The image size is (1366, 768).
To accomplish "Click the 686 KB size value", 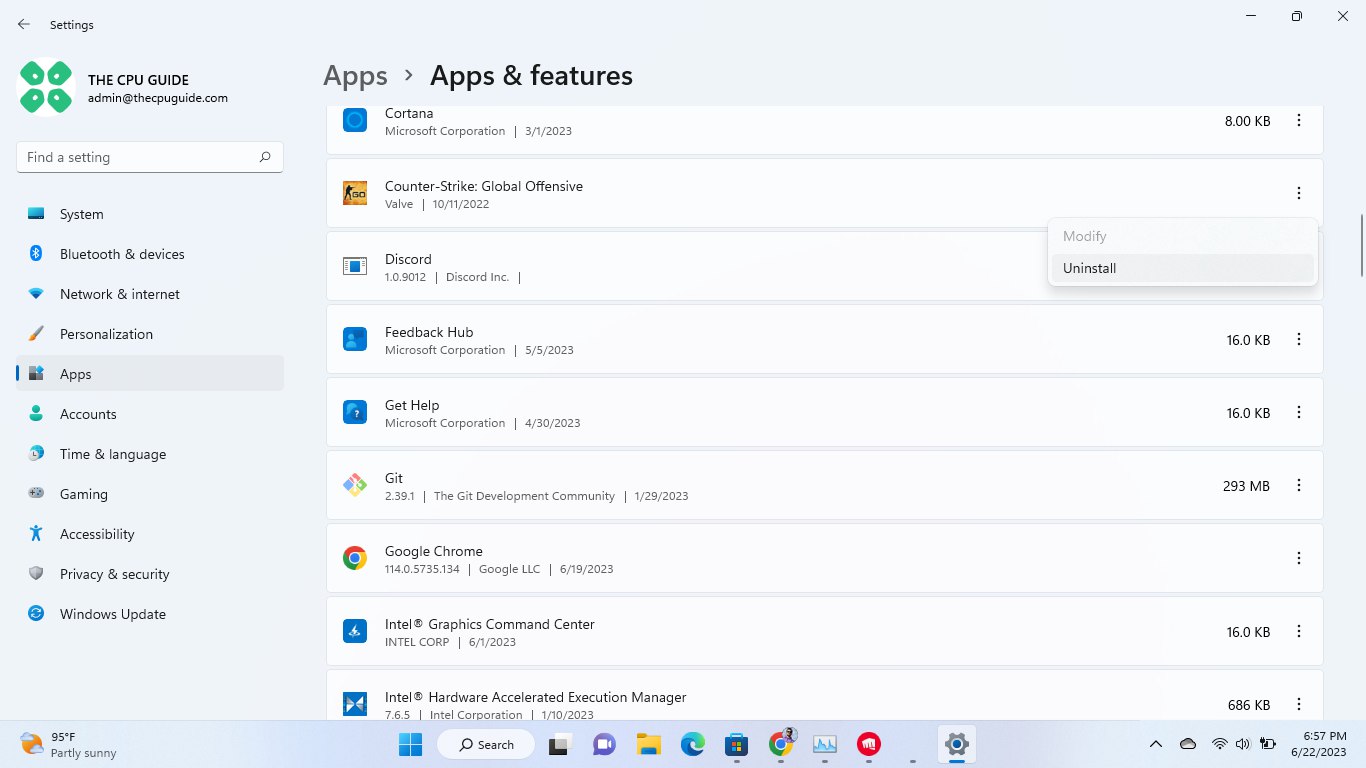I will click(x=1249, y=705).
